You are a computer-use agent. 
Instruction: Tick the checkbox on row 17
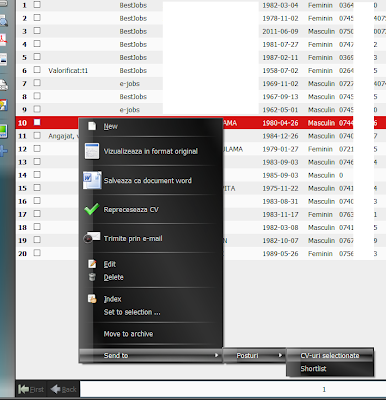[x=37, y=214]
